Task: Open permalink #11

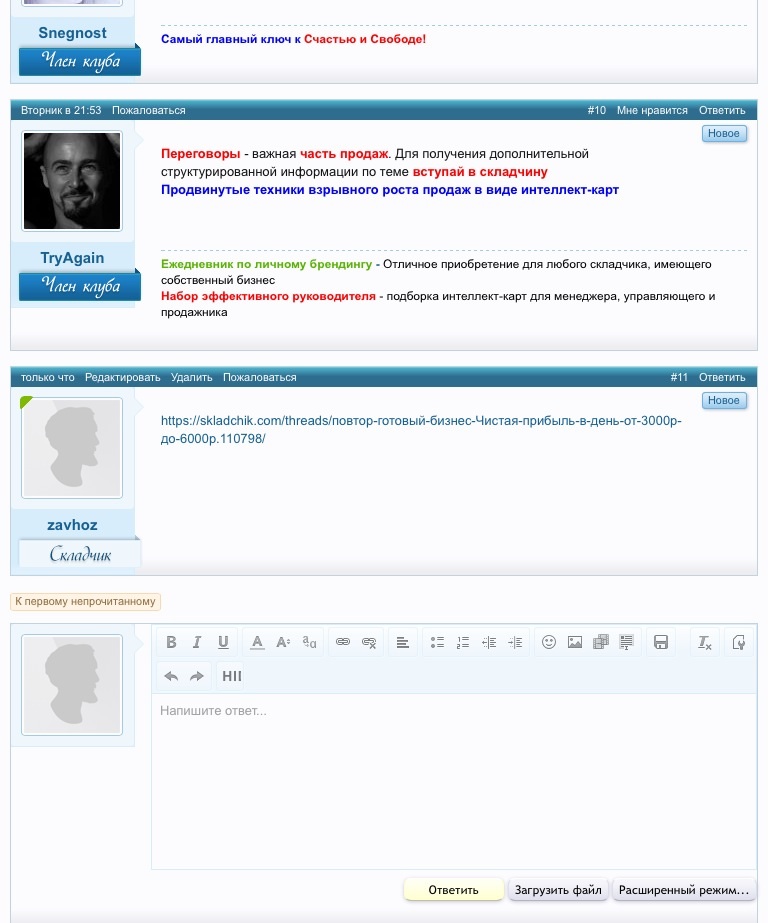Action: pyautogui.click(x=679, y=377)
